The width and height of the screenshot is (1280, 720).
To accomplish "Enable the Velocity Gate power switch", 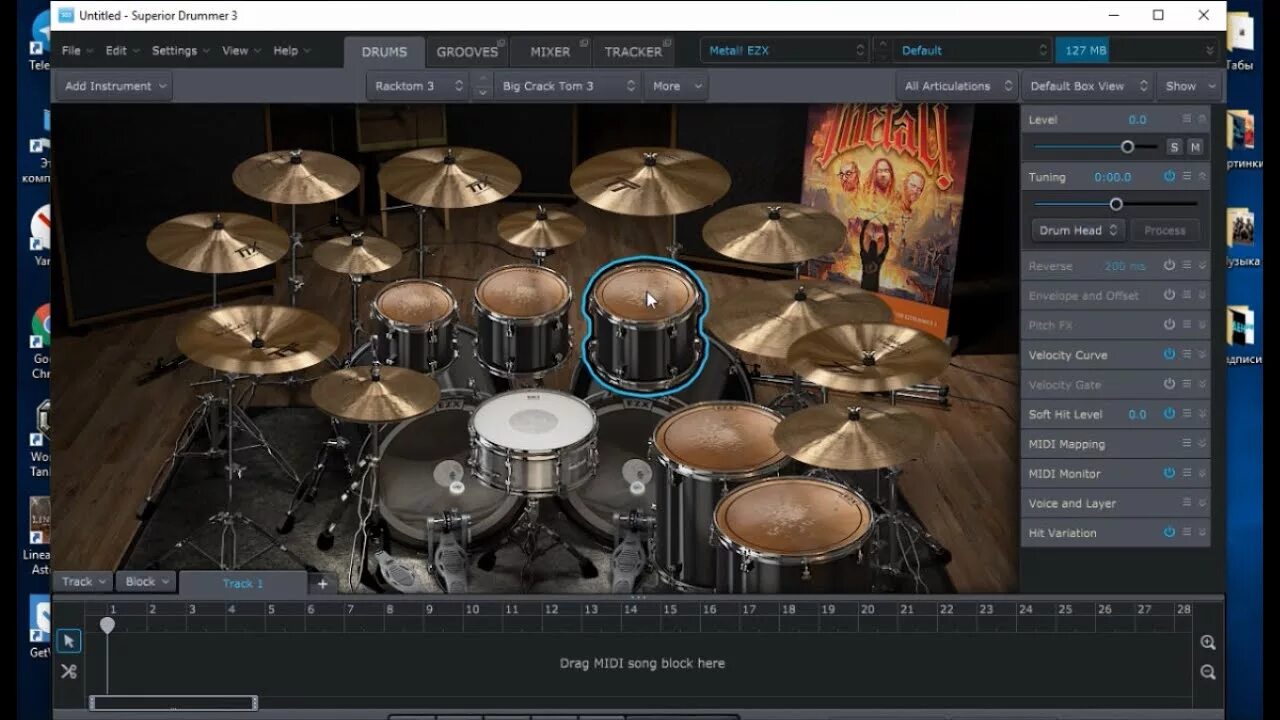I will click(x=1169, y=384).
